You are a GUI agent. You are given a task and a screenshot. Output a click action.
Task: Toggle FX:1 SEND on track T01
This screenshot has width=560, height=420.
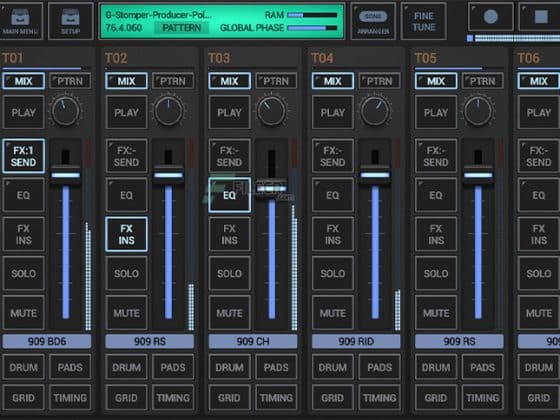click(x=24, y=156)
